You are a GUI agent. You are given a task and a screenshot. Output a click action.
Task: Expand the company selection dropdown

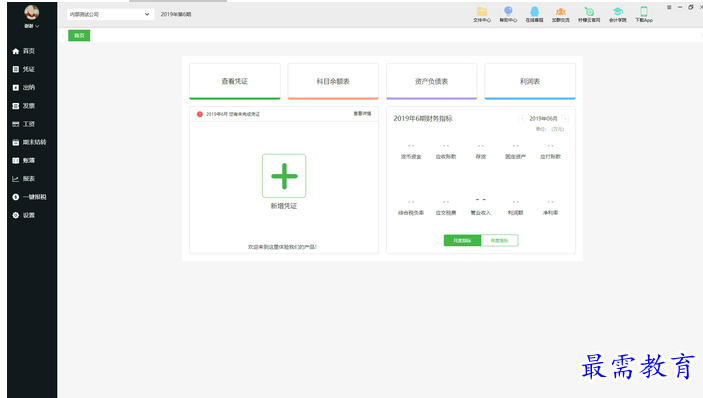[x=110, y=14]
